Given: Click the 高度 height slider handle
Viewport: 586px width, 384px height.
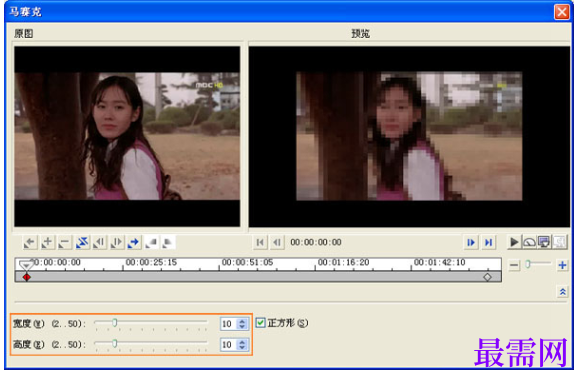Looking at the screenshot, I should pos(115,343).
